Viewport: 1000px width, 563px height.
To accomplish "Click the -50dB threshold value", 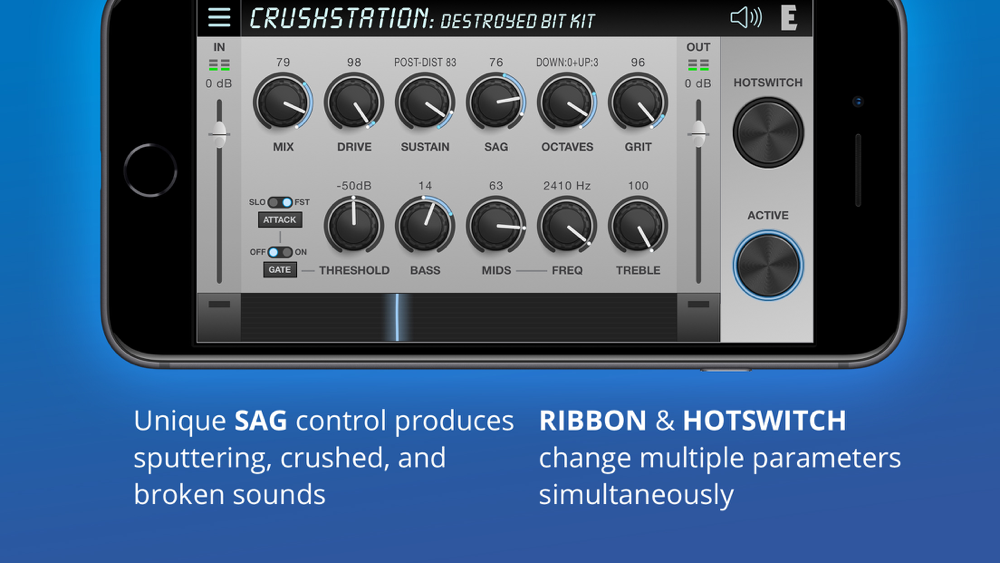I will 354,186.
